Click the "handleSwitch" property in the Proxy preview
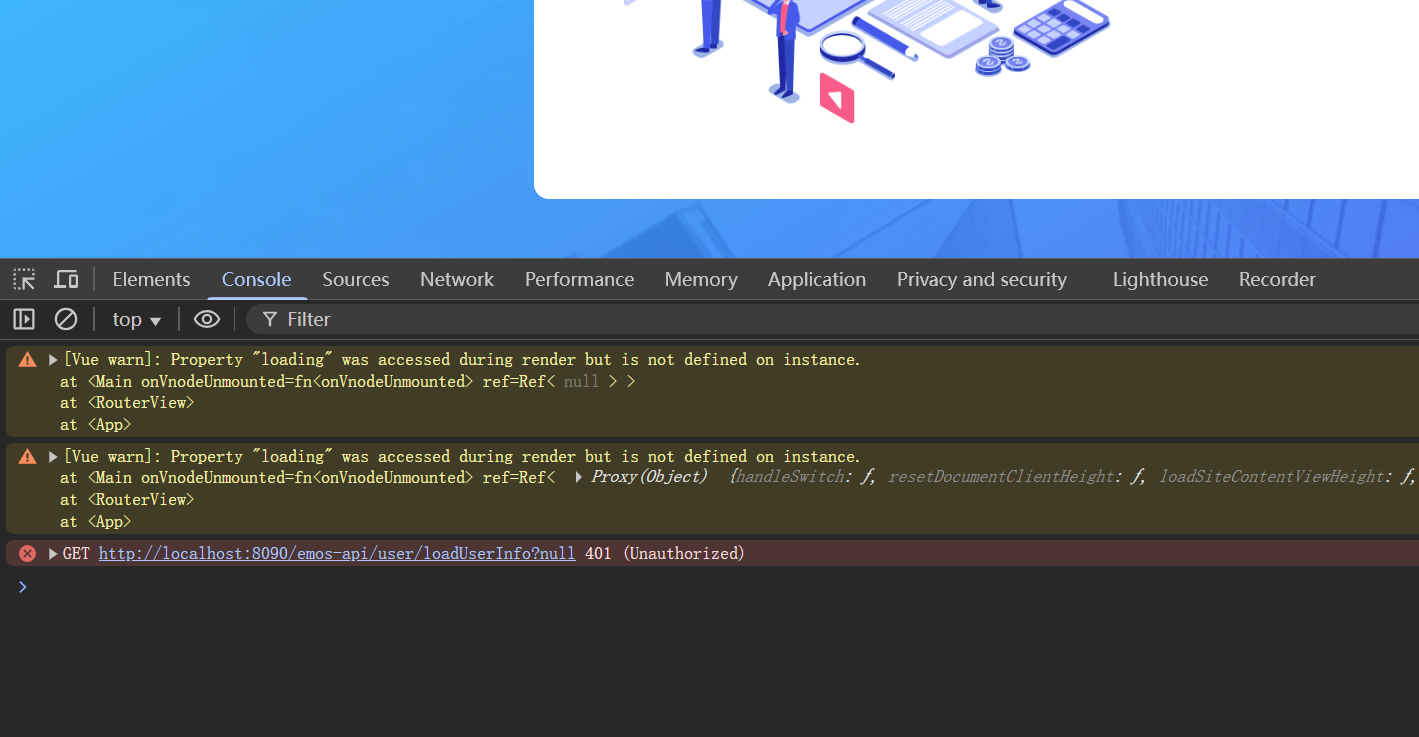This screenshot has height=737, width=1419. pyautogui.click(x=790, y=477)
